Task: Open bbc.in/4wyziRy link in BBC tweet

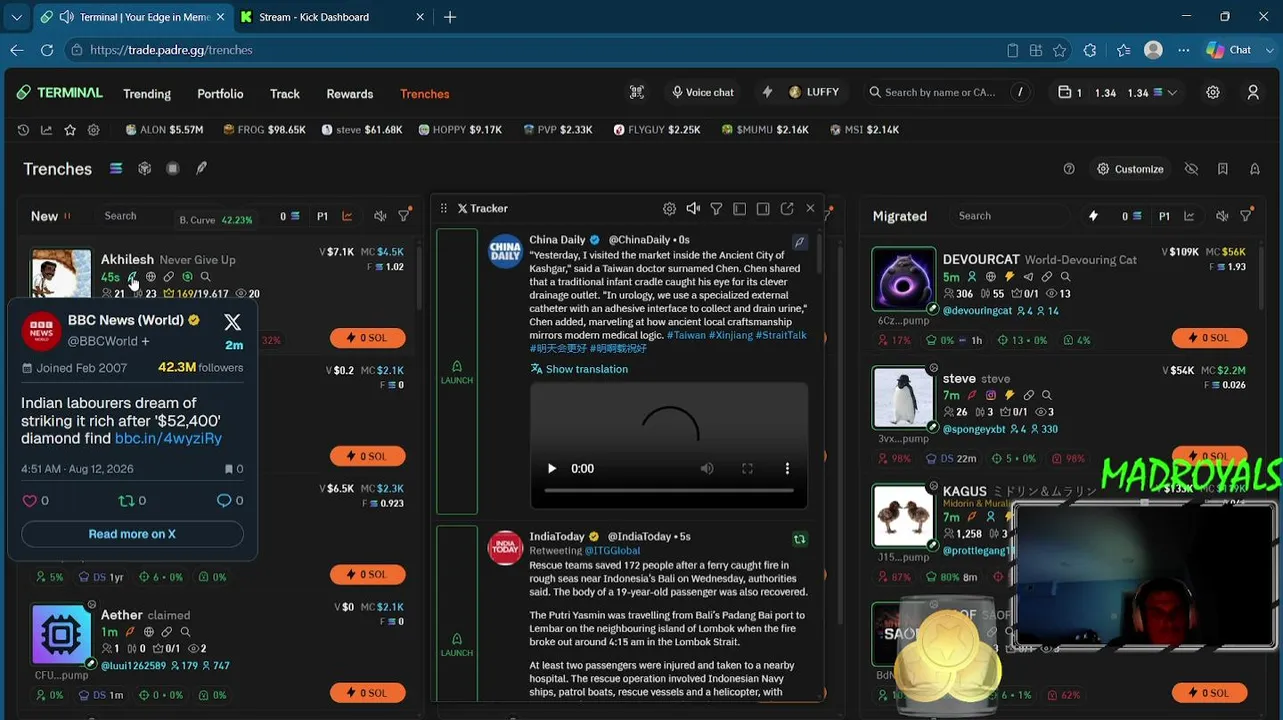Action: [x=168, y=438]
